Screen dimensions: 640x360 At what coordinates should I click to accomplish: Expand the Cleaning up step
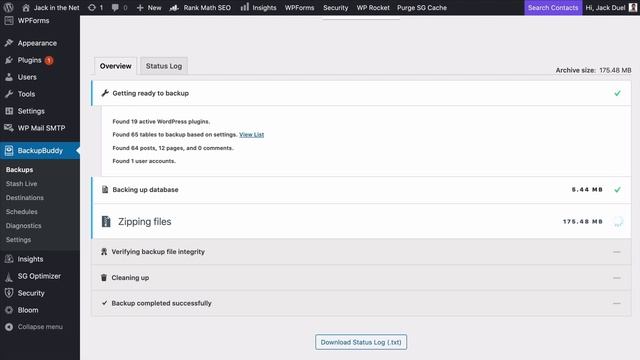coord(361,278)
